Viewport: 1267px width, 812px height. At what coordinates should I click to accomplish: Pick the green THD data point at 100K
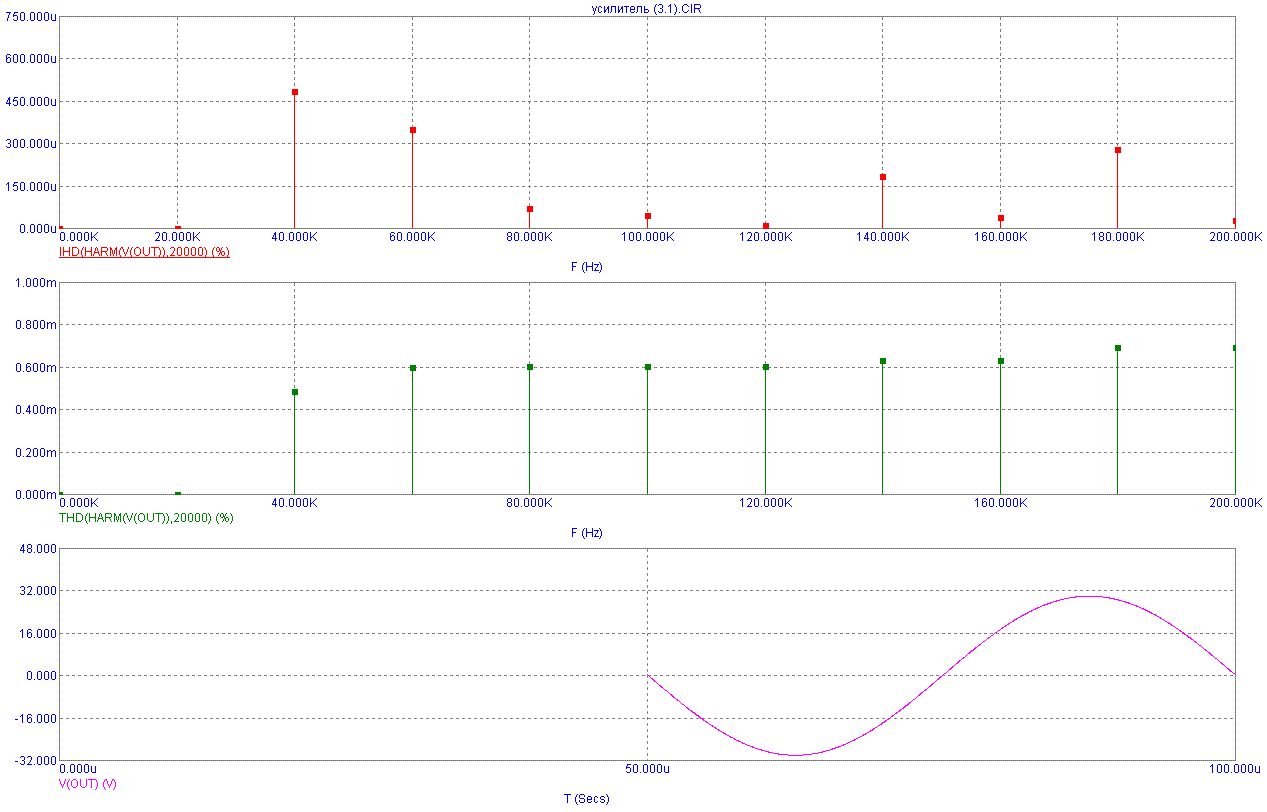(x=648, y=367)
